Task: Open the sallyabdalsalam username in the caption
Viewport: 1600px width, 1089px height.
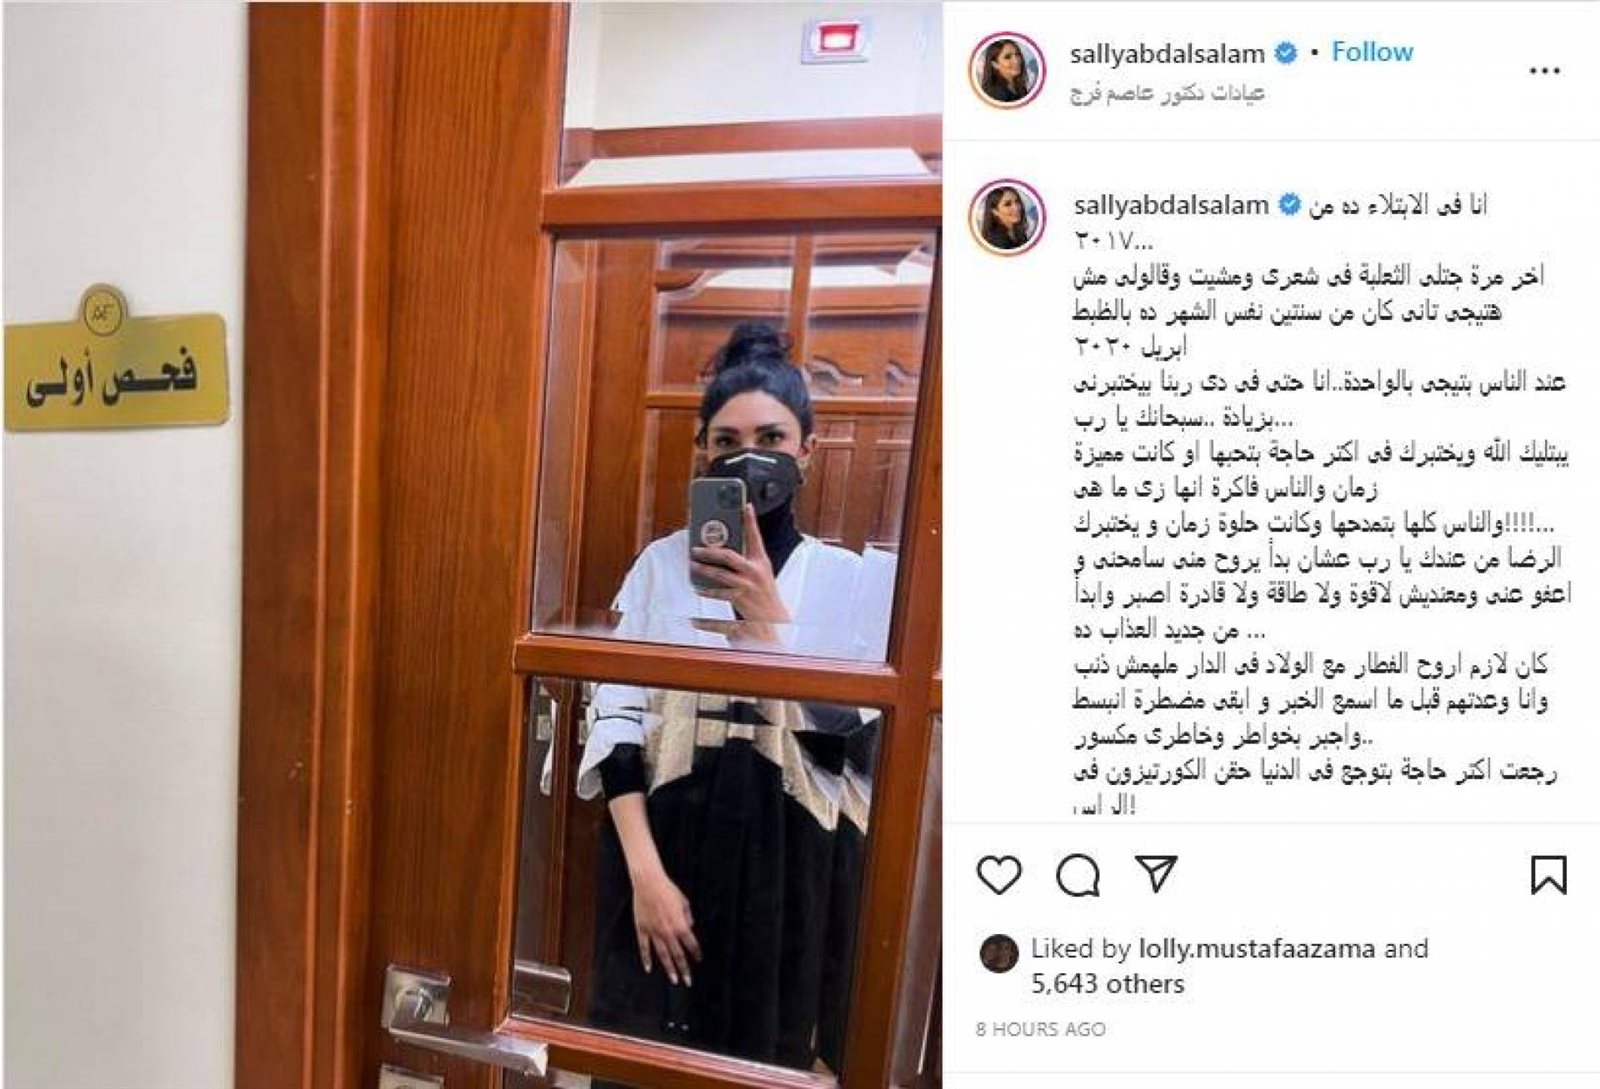Action: tap(1171, 205)
